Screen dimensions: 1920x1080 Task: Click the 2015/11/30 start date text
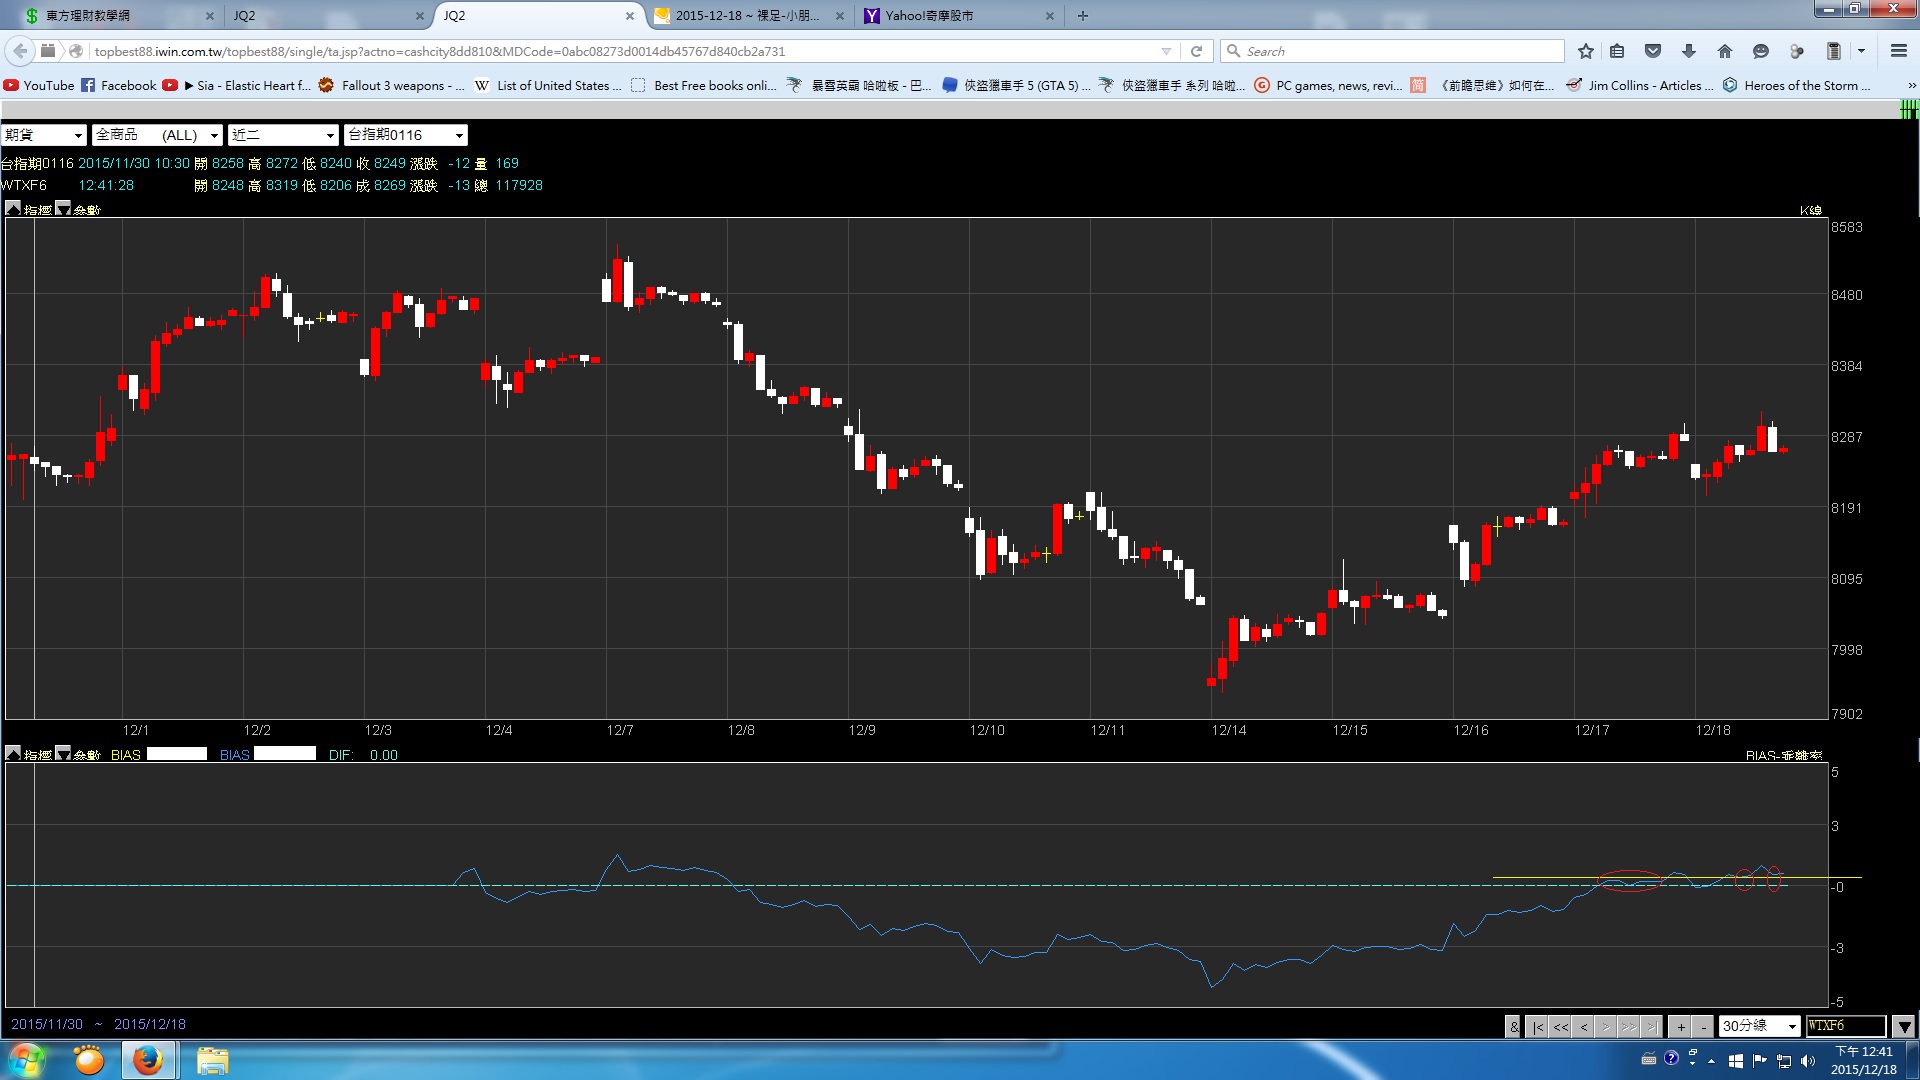click(47, 1024)
